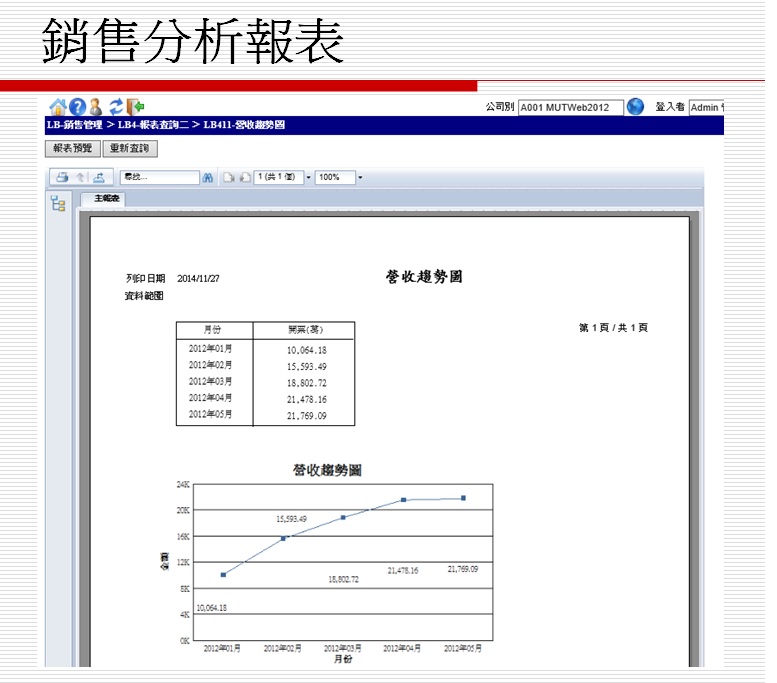Go to the previous page icon

click(x=228, y=177)
